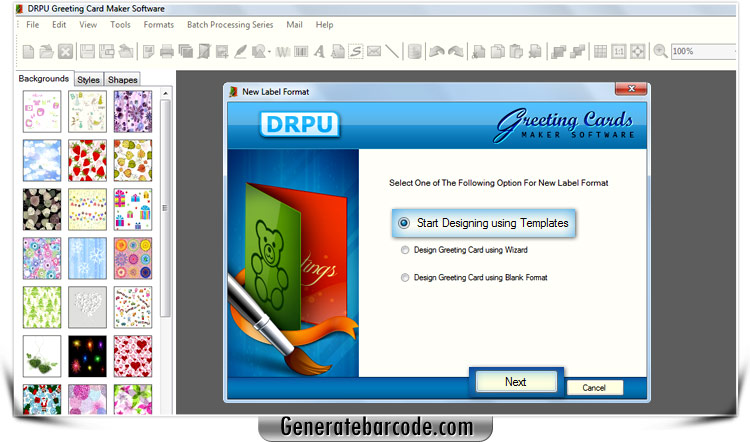Select the line drawing tool

(x=392, y=51)
